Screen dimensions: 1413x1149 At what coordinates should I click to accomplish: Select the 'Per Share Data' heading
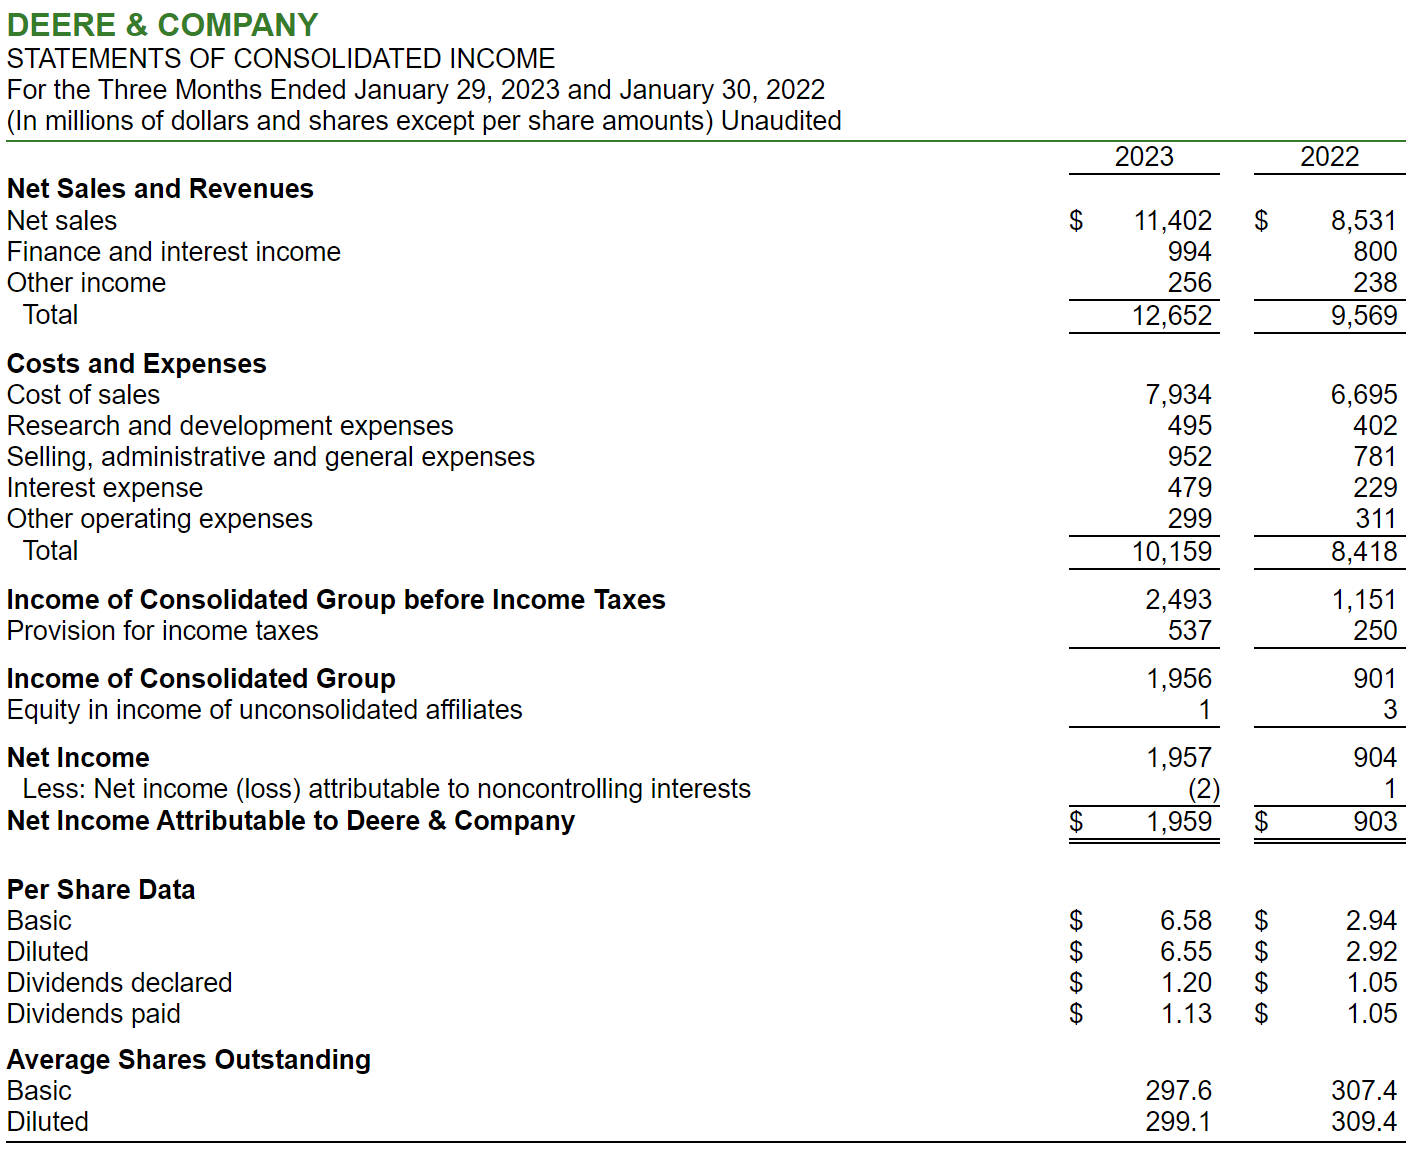click(x=101, y=889)
